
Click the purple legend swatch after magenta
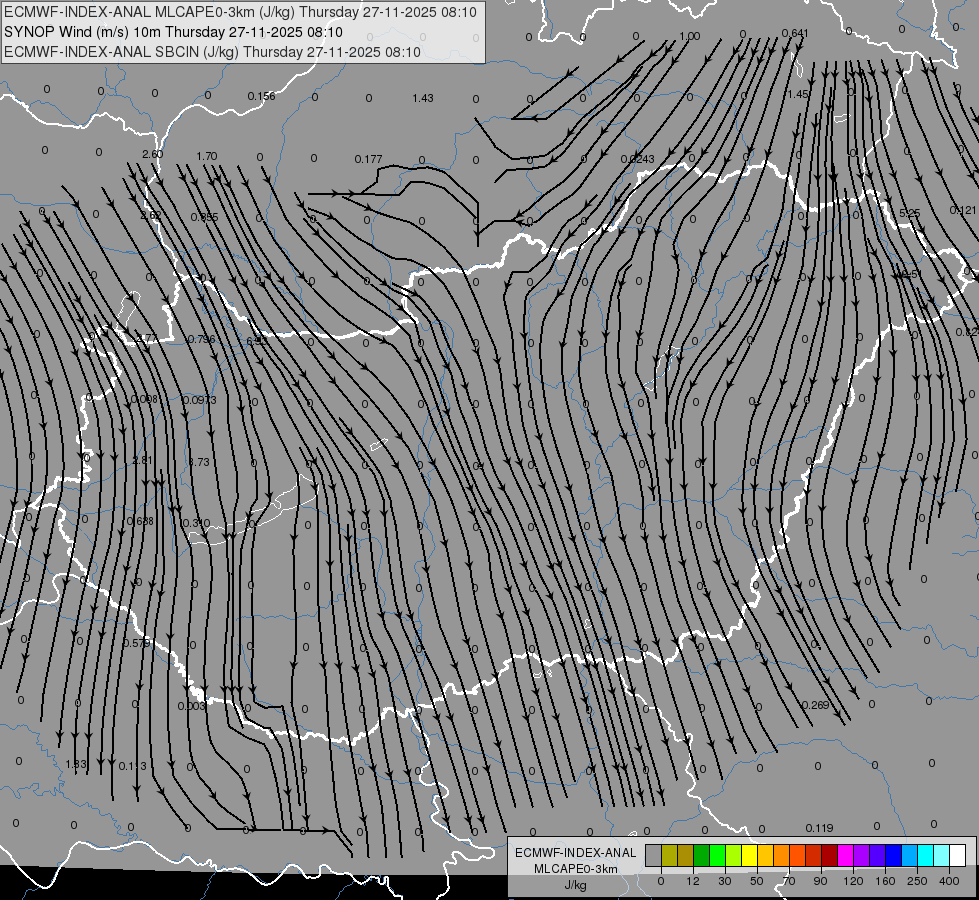pyautogui.click(x=862, y=855)
